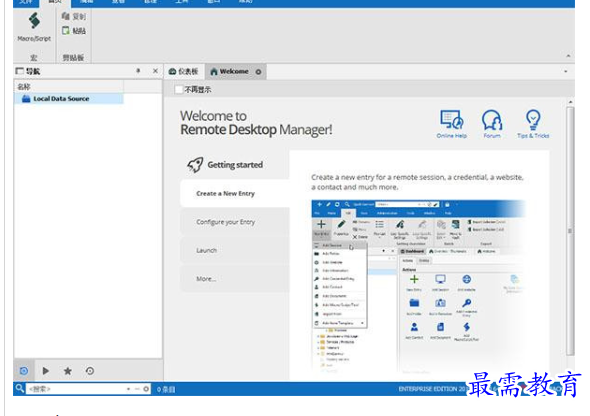Select the More... step
Viewport: 590px width, 416px height.
tap(235, 279)
